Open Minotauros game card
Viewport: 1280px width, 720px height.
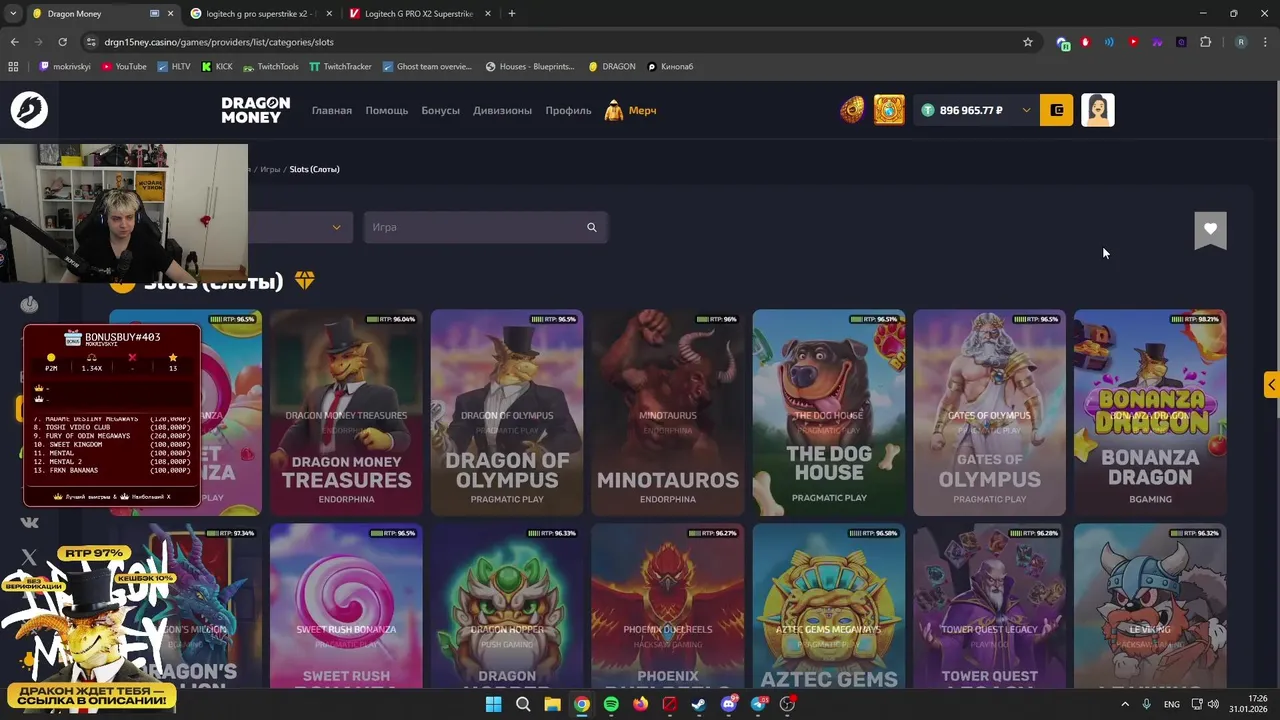pyautogui.click(x=668, y=413)
